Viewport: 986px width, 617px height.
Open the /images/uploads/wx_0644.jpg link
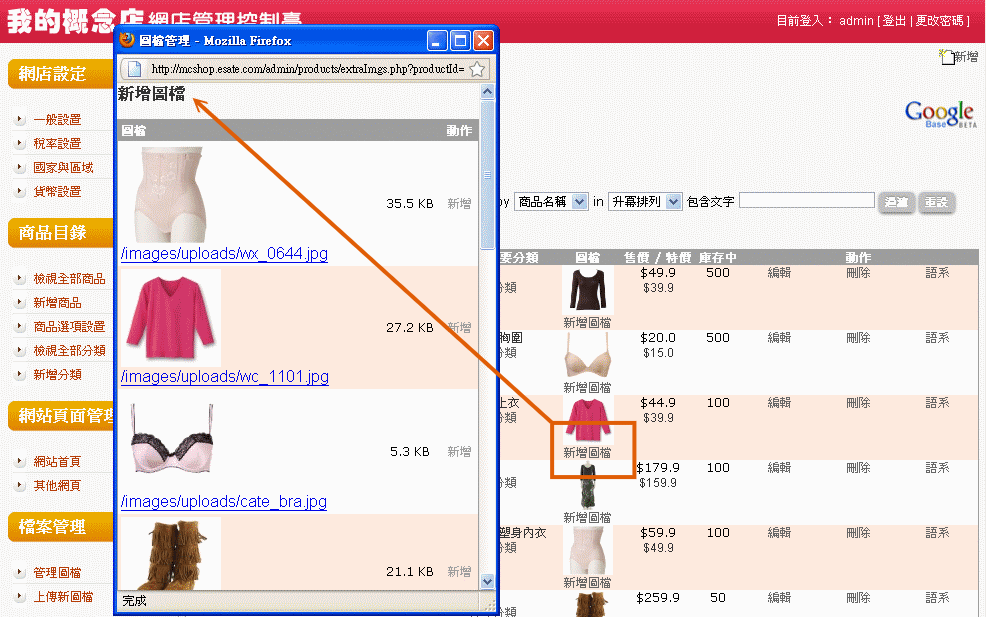point(224,254)
